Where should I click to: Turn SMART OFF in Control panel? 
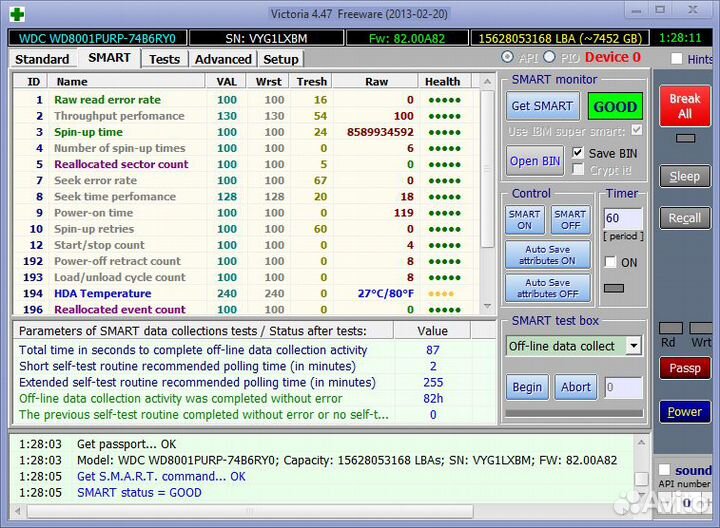coord(570,219)
